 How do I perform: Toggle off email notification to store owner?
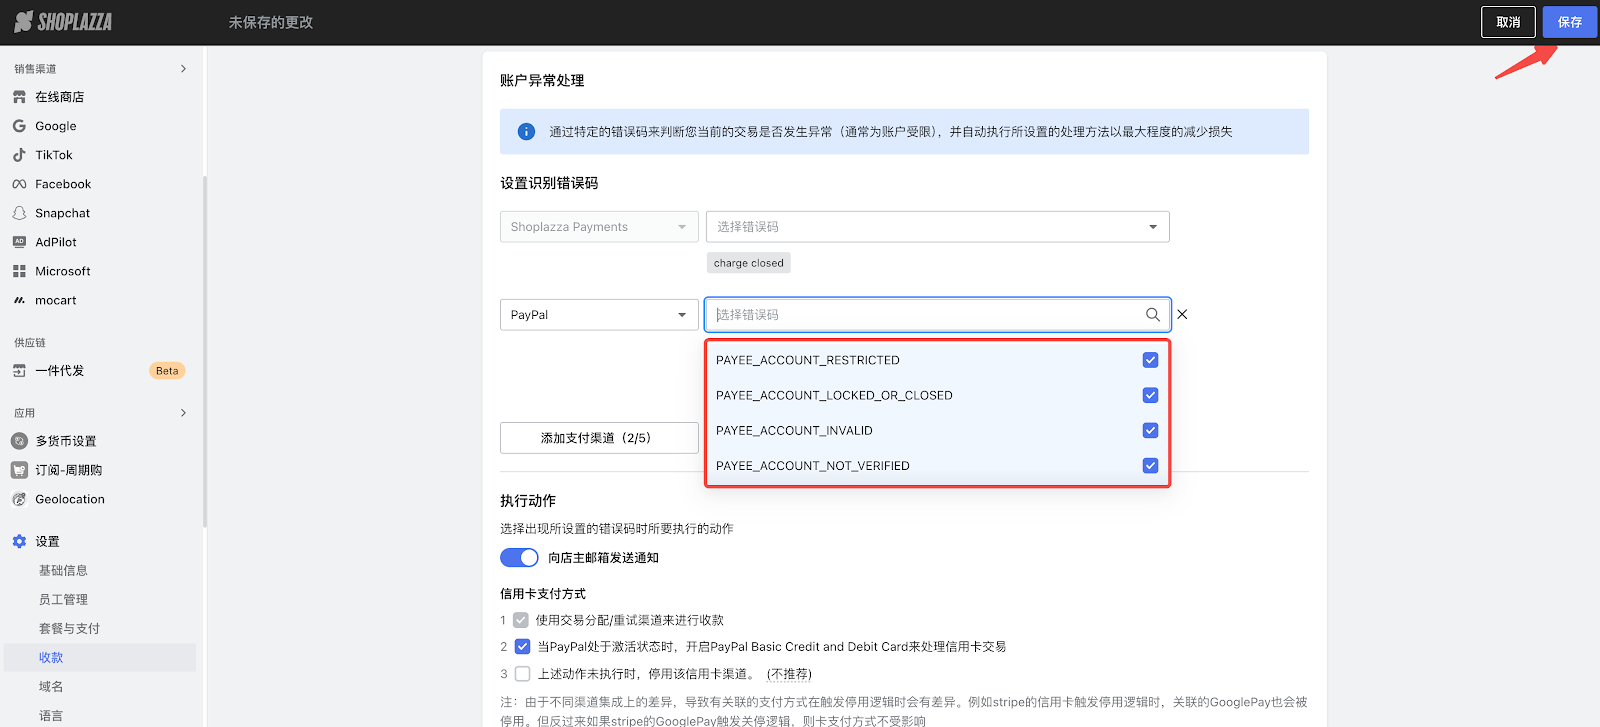pyautogui.click(x=519, y=558)
